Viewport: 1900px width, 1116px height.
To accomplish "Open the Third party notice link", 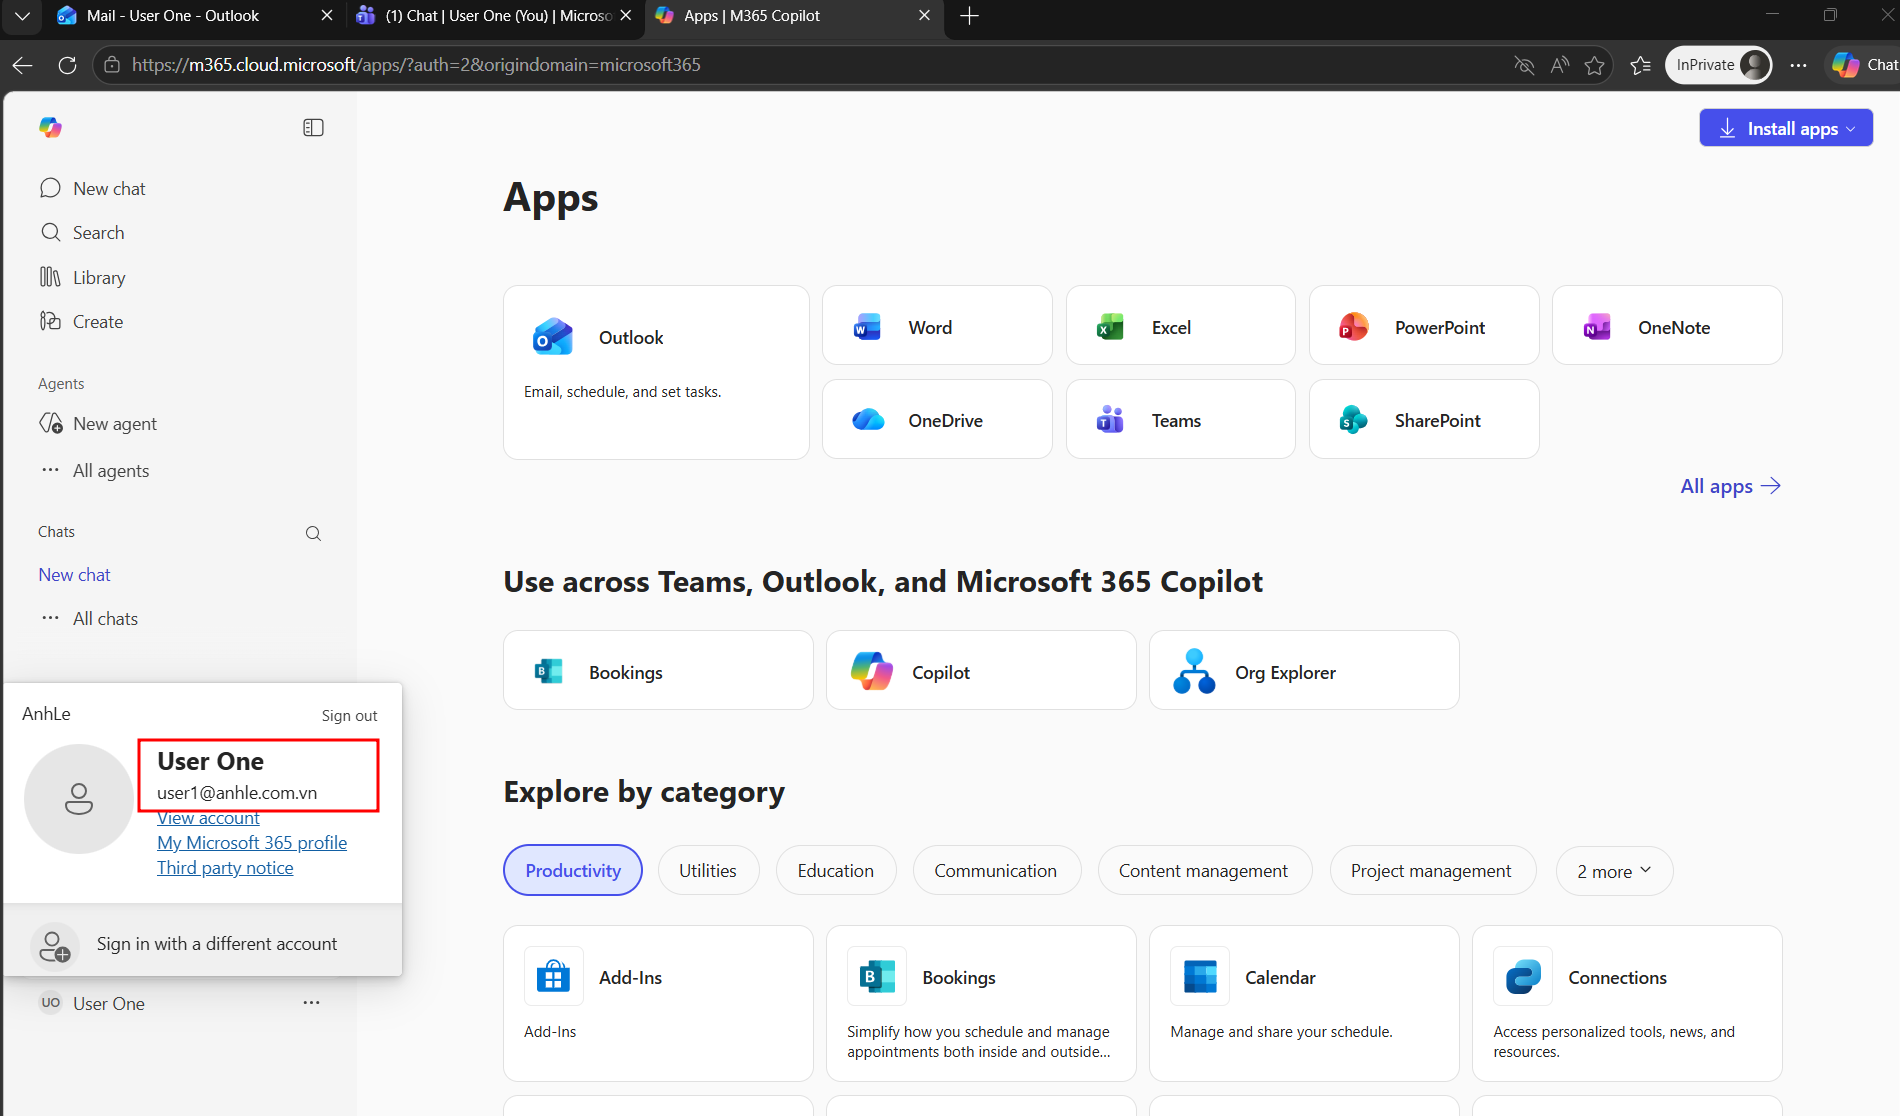I will (x=225, y=868).
